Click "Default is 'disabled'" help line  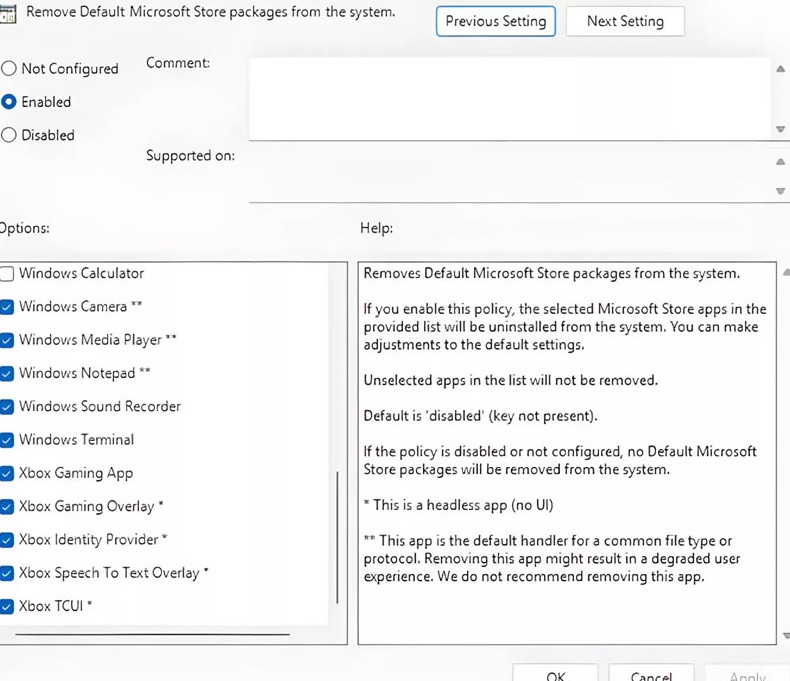coord(480,416)
